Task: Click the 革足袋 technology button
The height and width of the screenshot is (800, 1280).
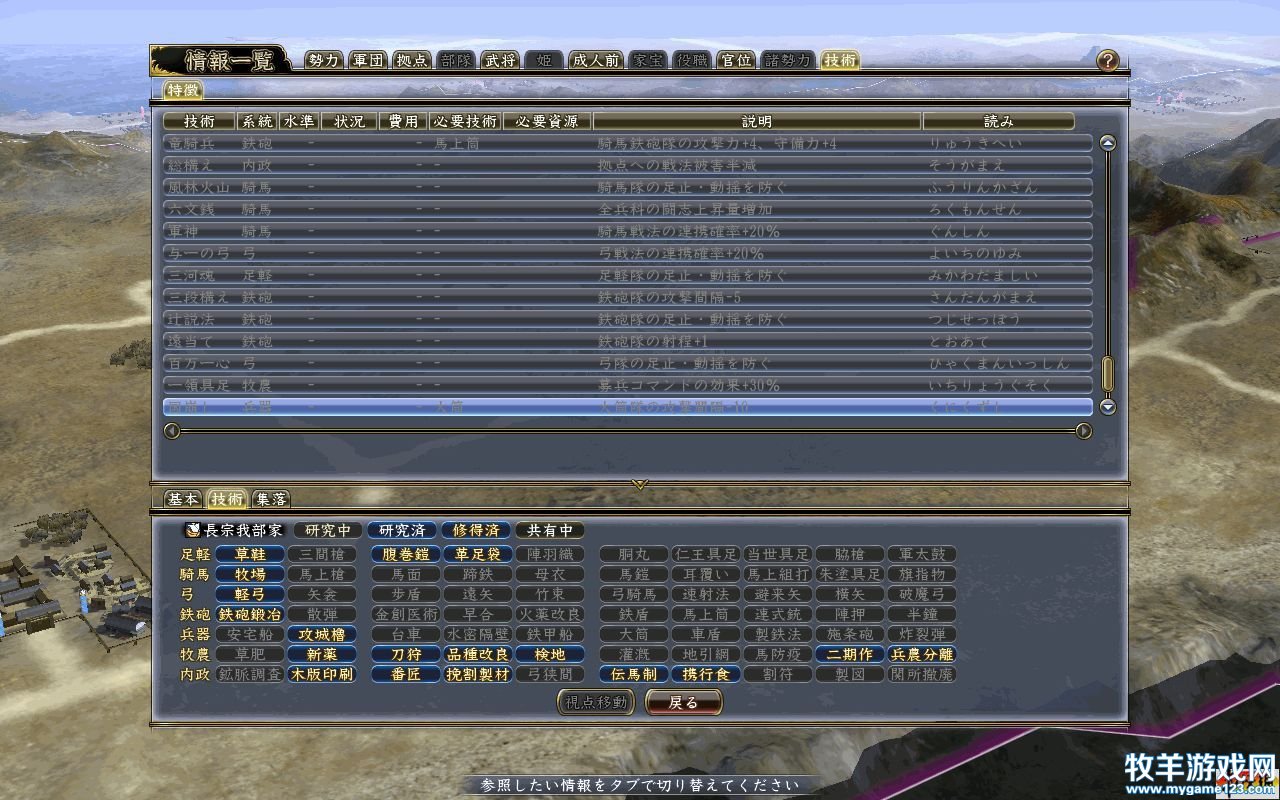Action: 478,554
